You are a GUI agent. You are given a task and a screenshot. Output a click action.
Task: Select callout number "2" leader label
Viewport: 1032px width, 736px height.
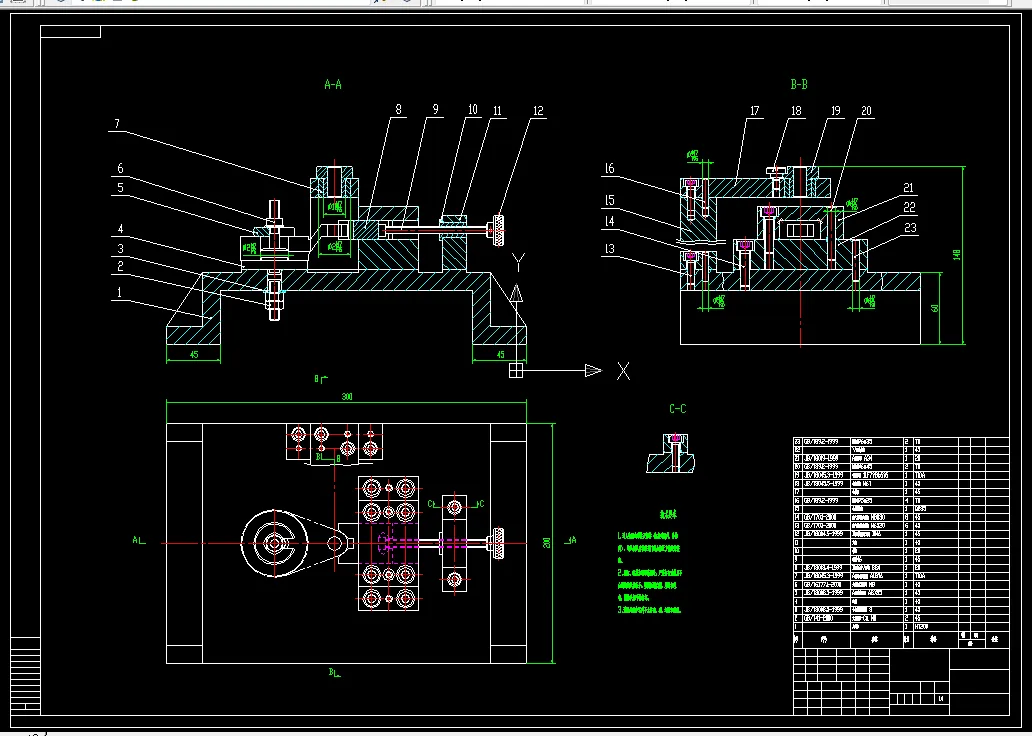pyautogui.click(x=120, y=266)
